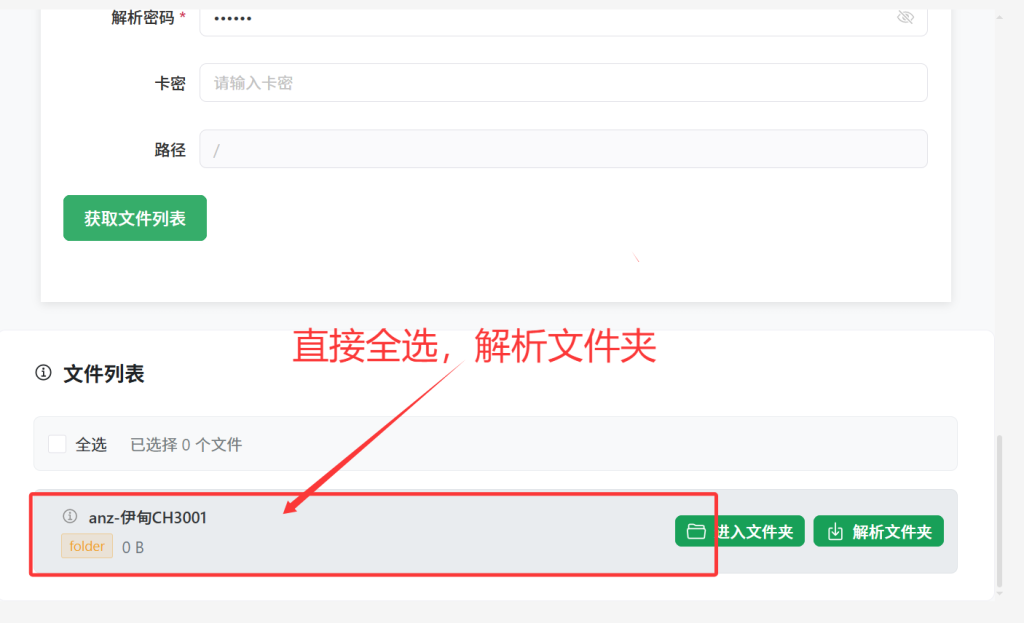Click download icon in 解析文件夹 button
The height and width of the screenshot is (623, 1024).
tap(835, 532)
